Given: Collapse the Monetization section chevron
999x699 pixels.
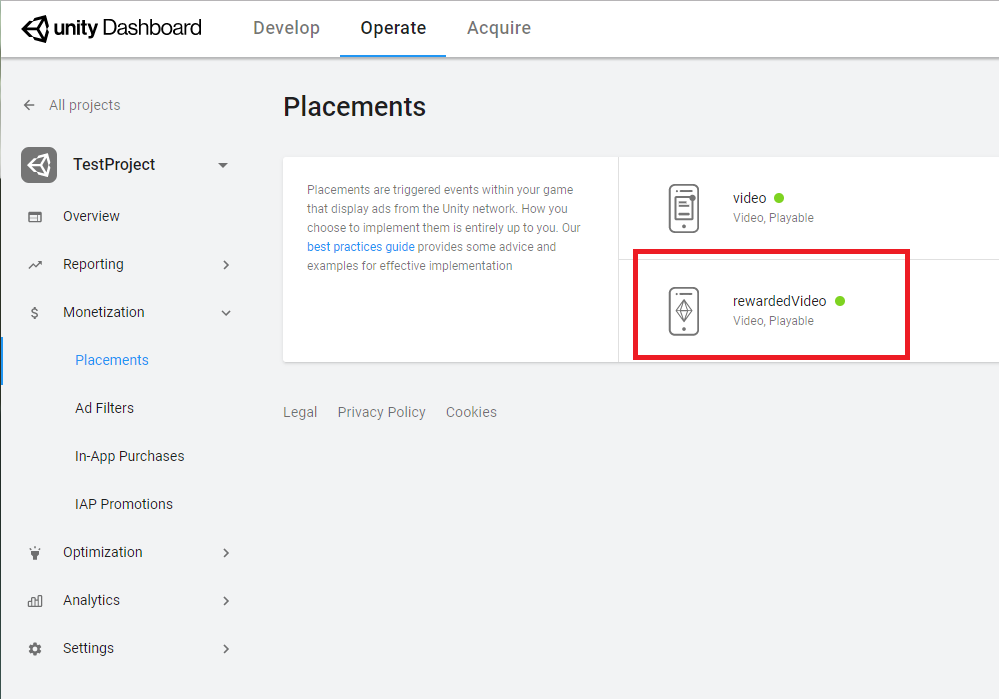Looking at the screenshot, I should (226, 313).
